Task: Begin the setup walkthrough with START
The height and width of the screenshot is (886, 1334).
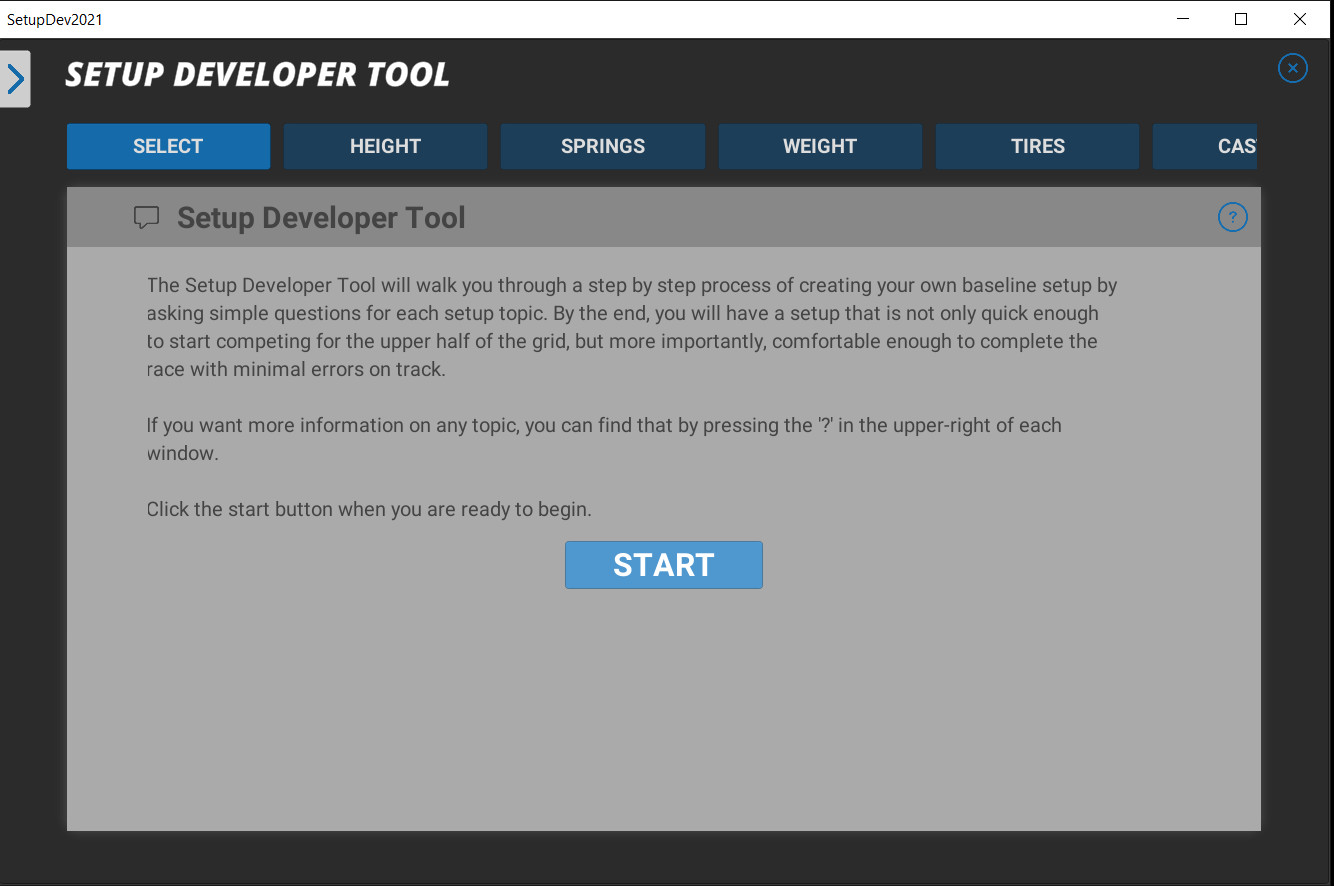Action: [x=663, y=565]
